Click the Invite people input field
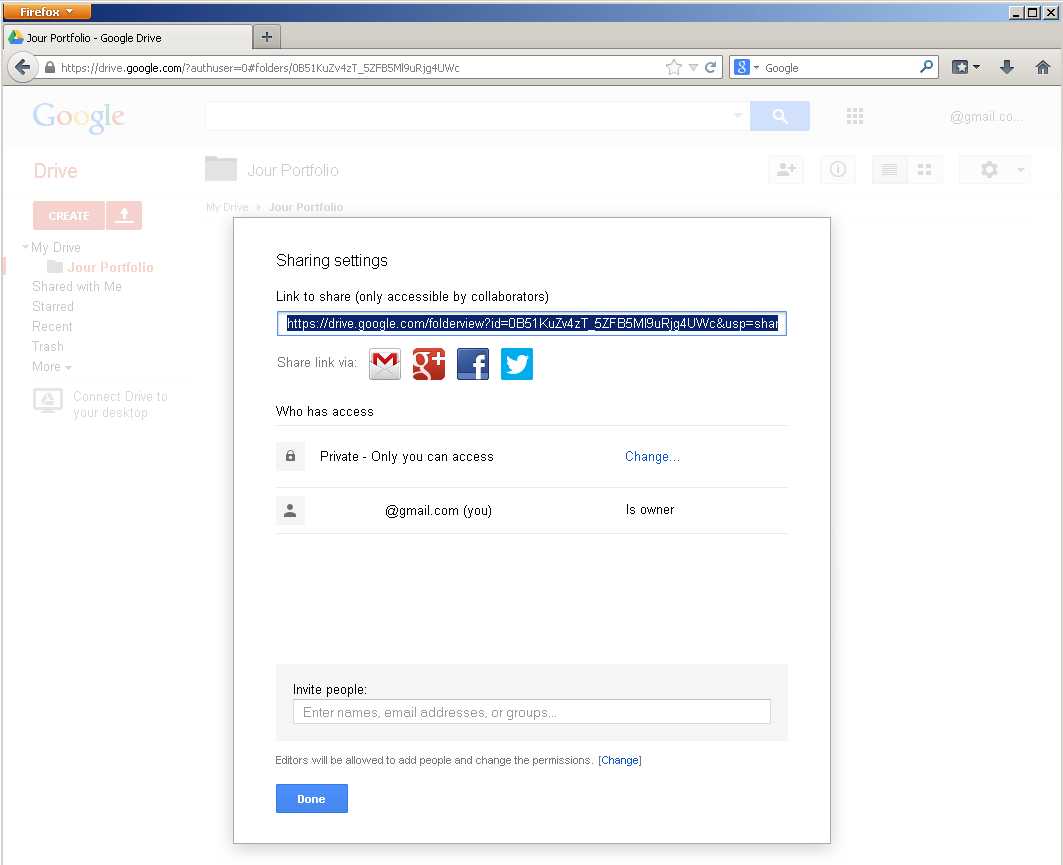 [x=531, y=712]
